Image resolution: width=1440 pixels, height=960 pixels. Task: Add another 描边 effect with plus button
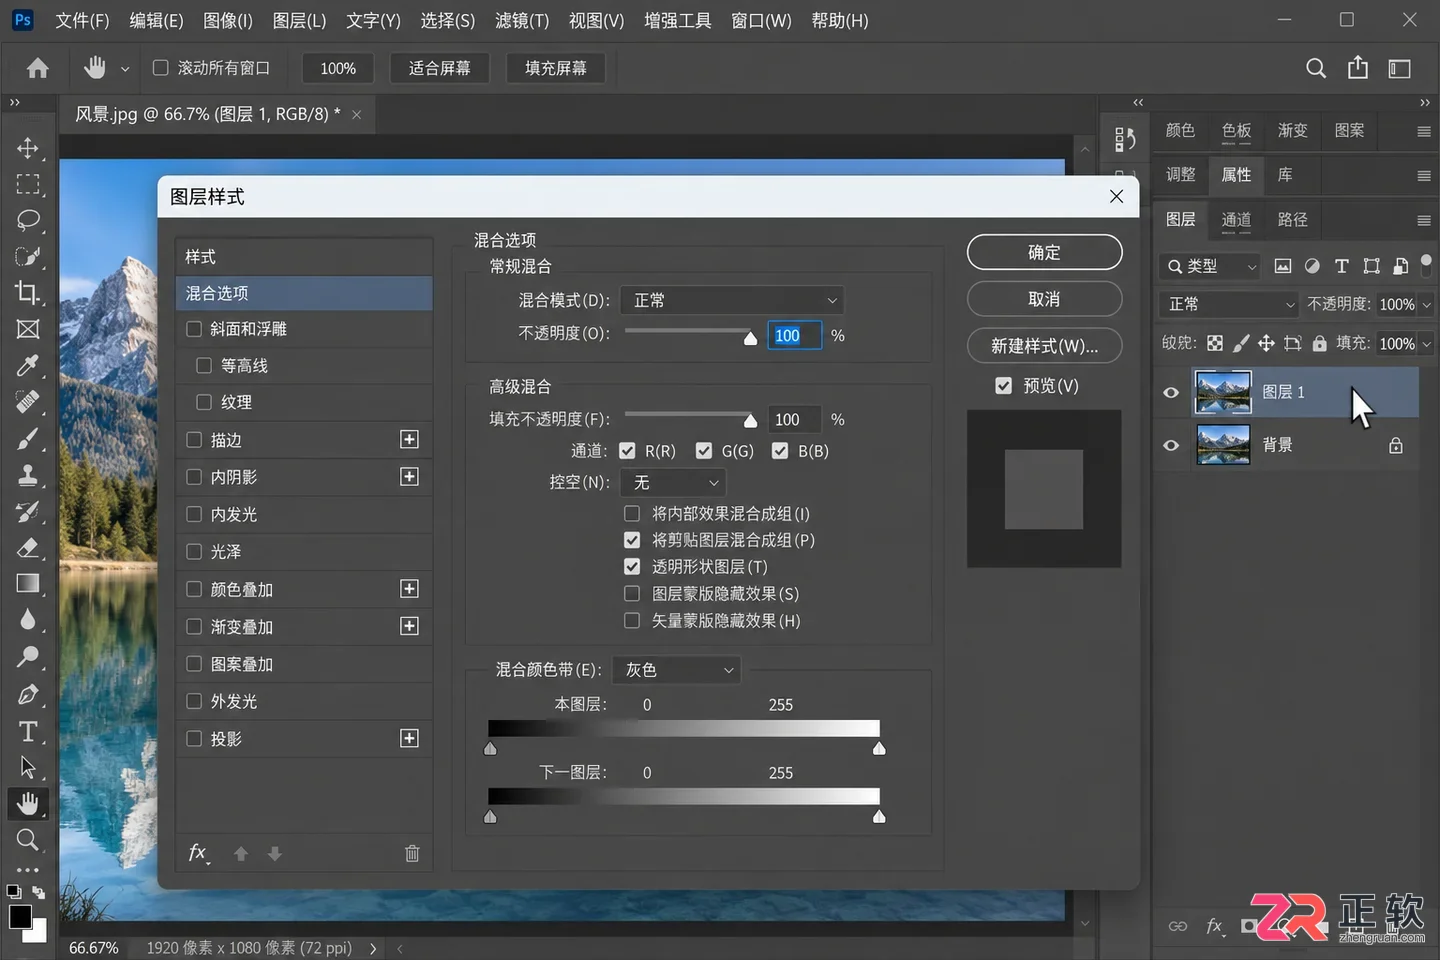(409, 440)
